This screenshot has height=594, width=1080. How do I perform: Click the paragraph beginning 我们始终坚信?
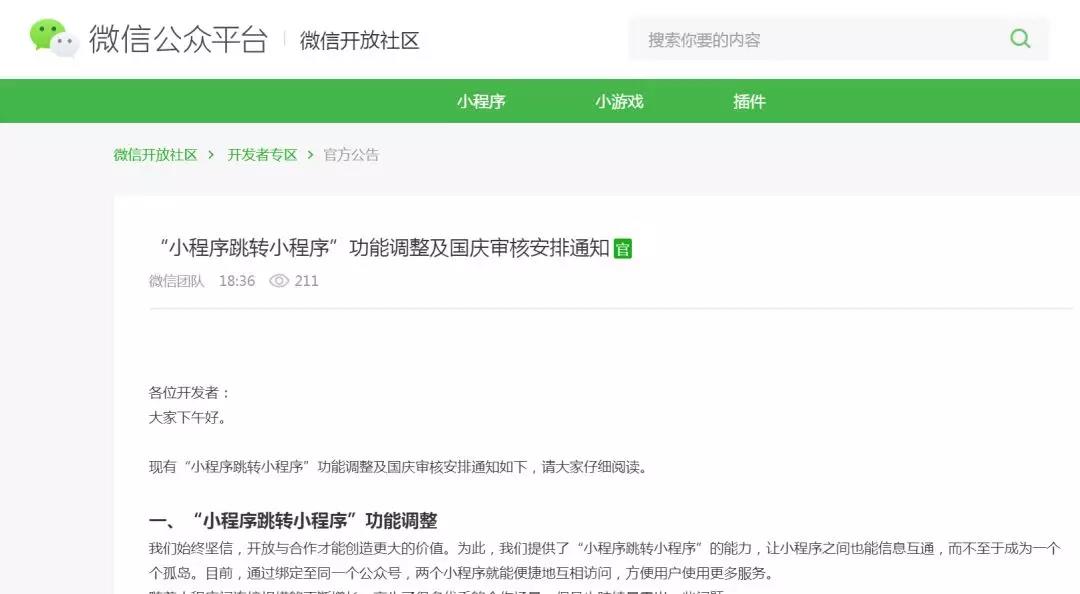(x=604, y=560)
